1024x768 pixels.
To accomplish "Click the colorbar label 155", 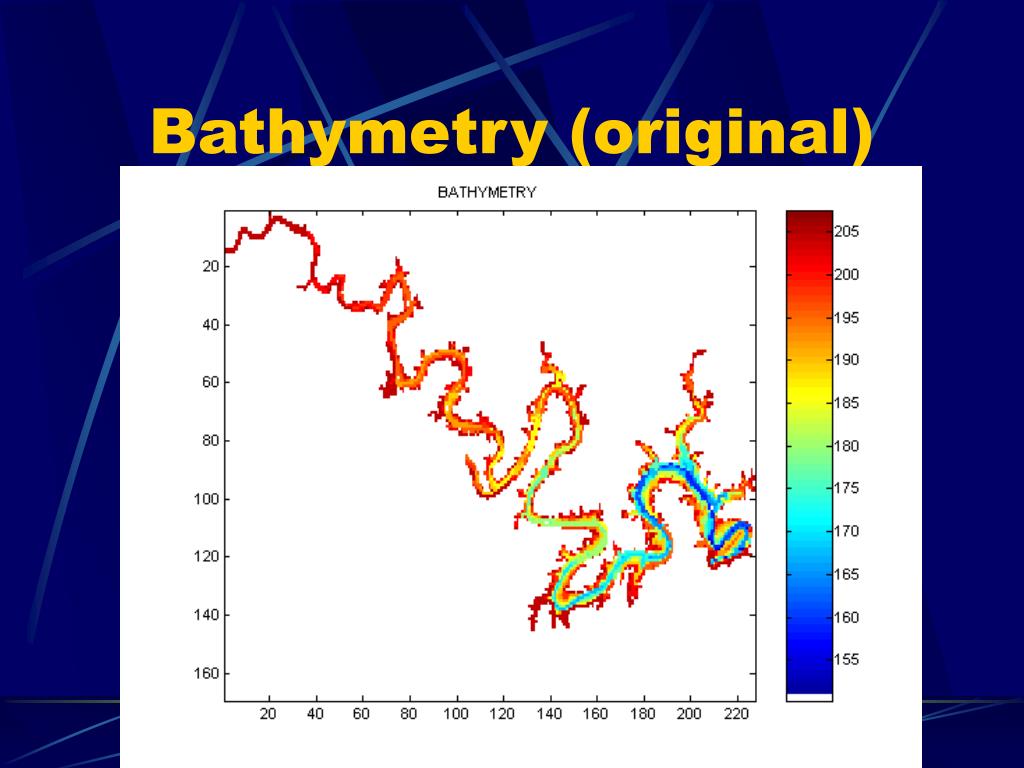I will point(847,660).
